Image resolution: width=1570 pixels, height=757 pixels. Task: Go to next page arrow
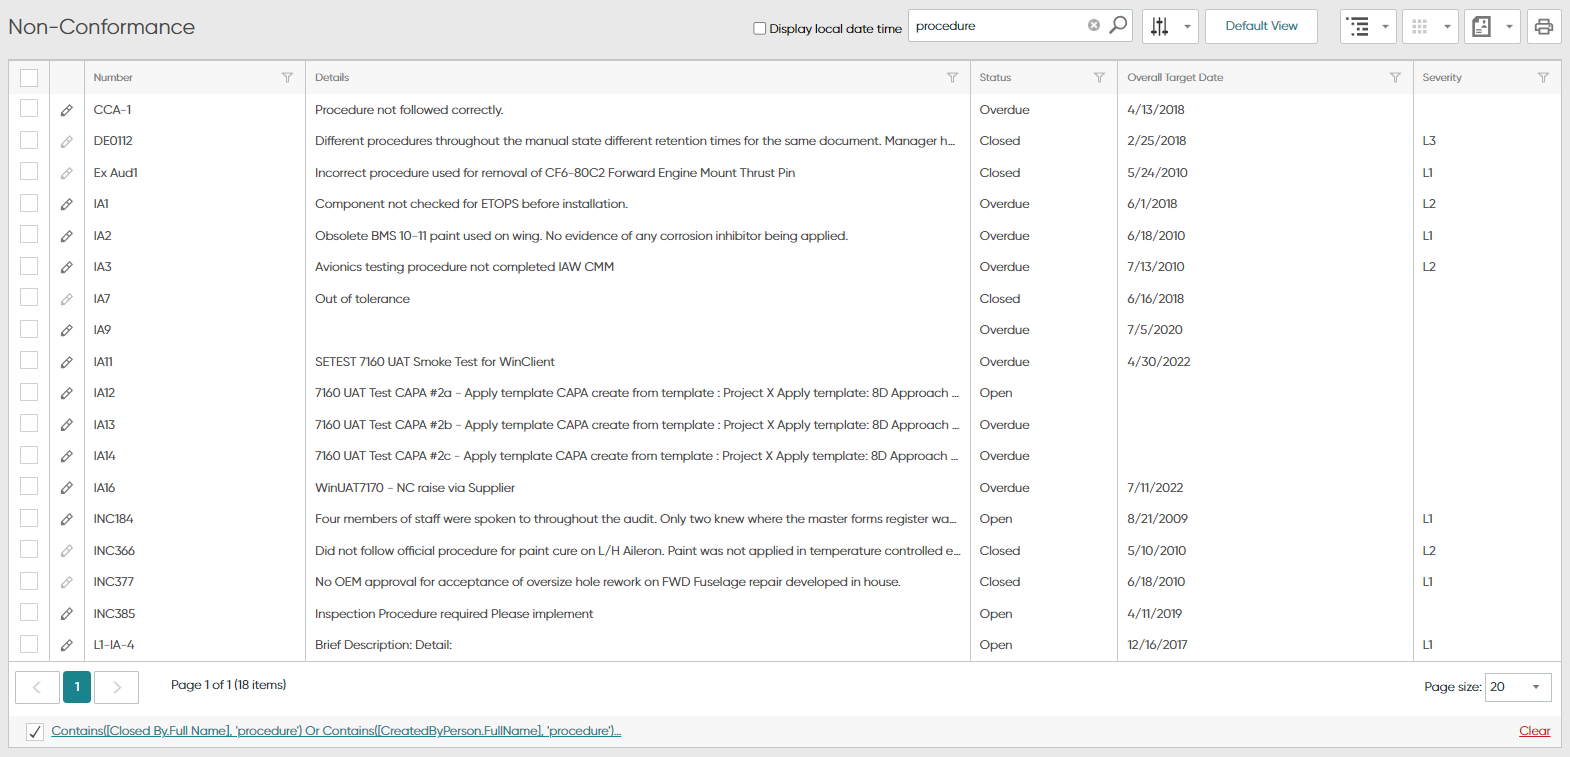(116, 687)
